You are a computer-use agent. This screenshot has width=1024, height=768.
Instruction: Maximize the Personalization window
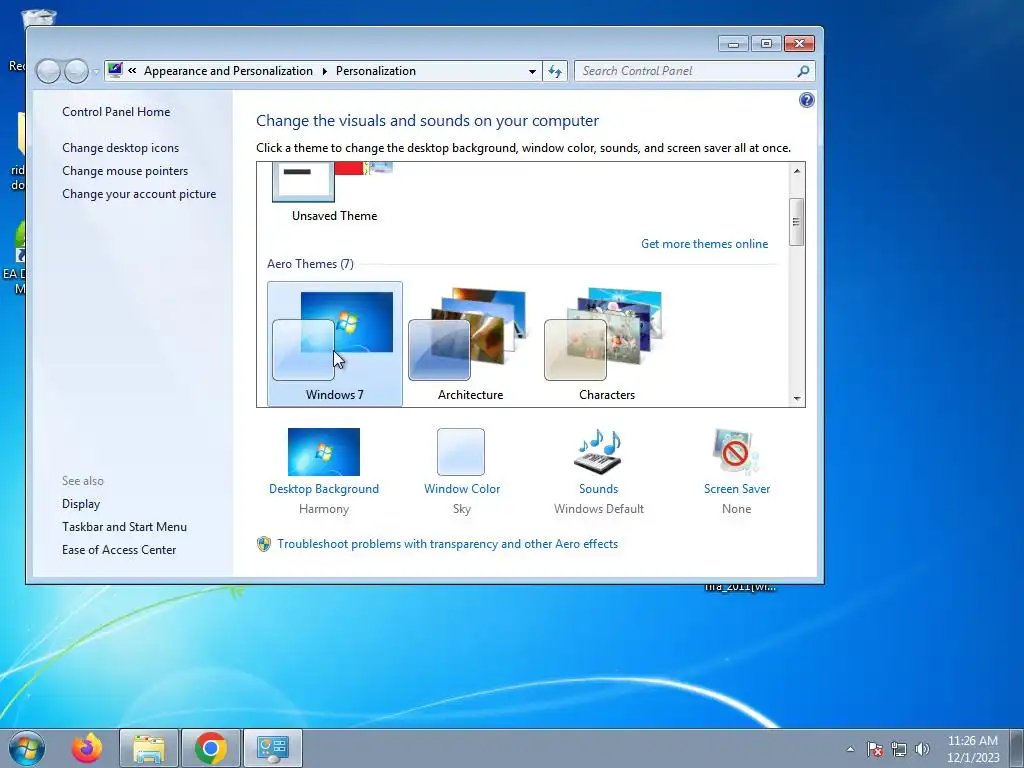[766, 44]
